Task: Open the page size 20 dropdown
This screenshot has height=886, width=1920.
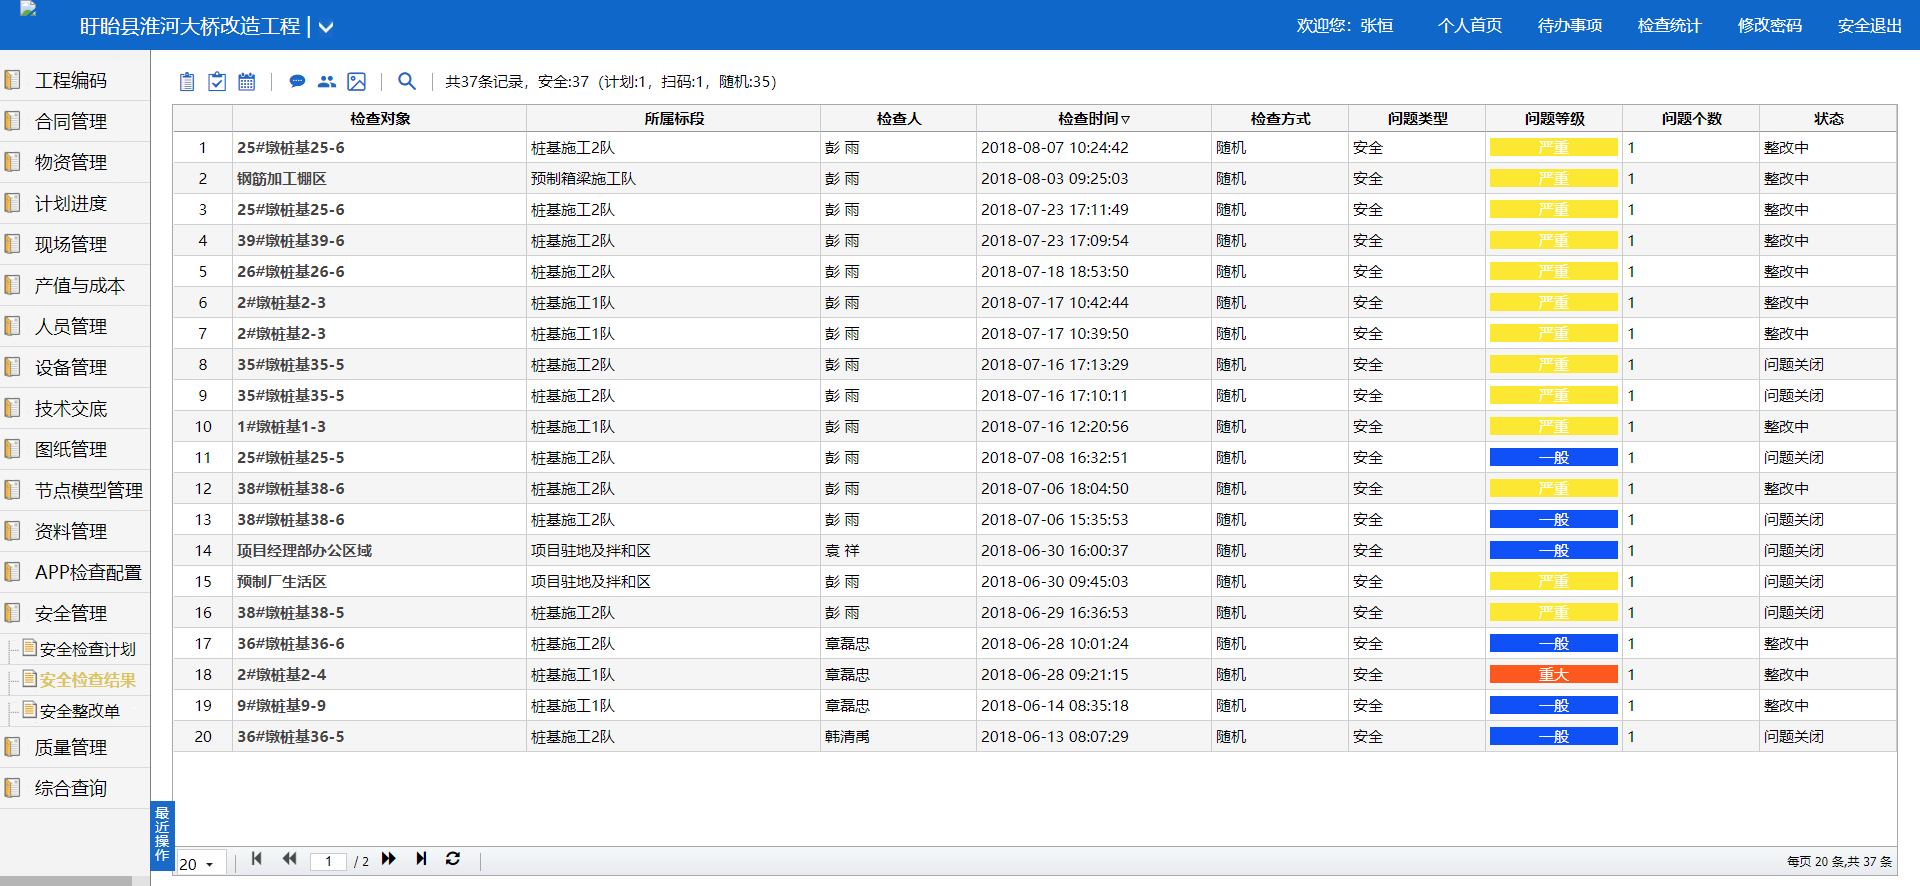Action: [199, 864]
